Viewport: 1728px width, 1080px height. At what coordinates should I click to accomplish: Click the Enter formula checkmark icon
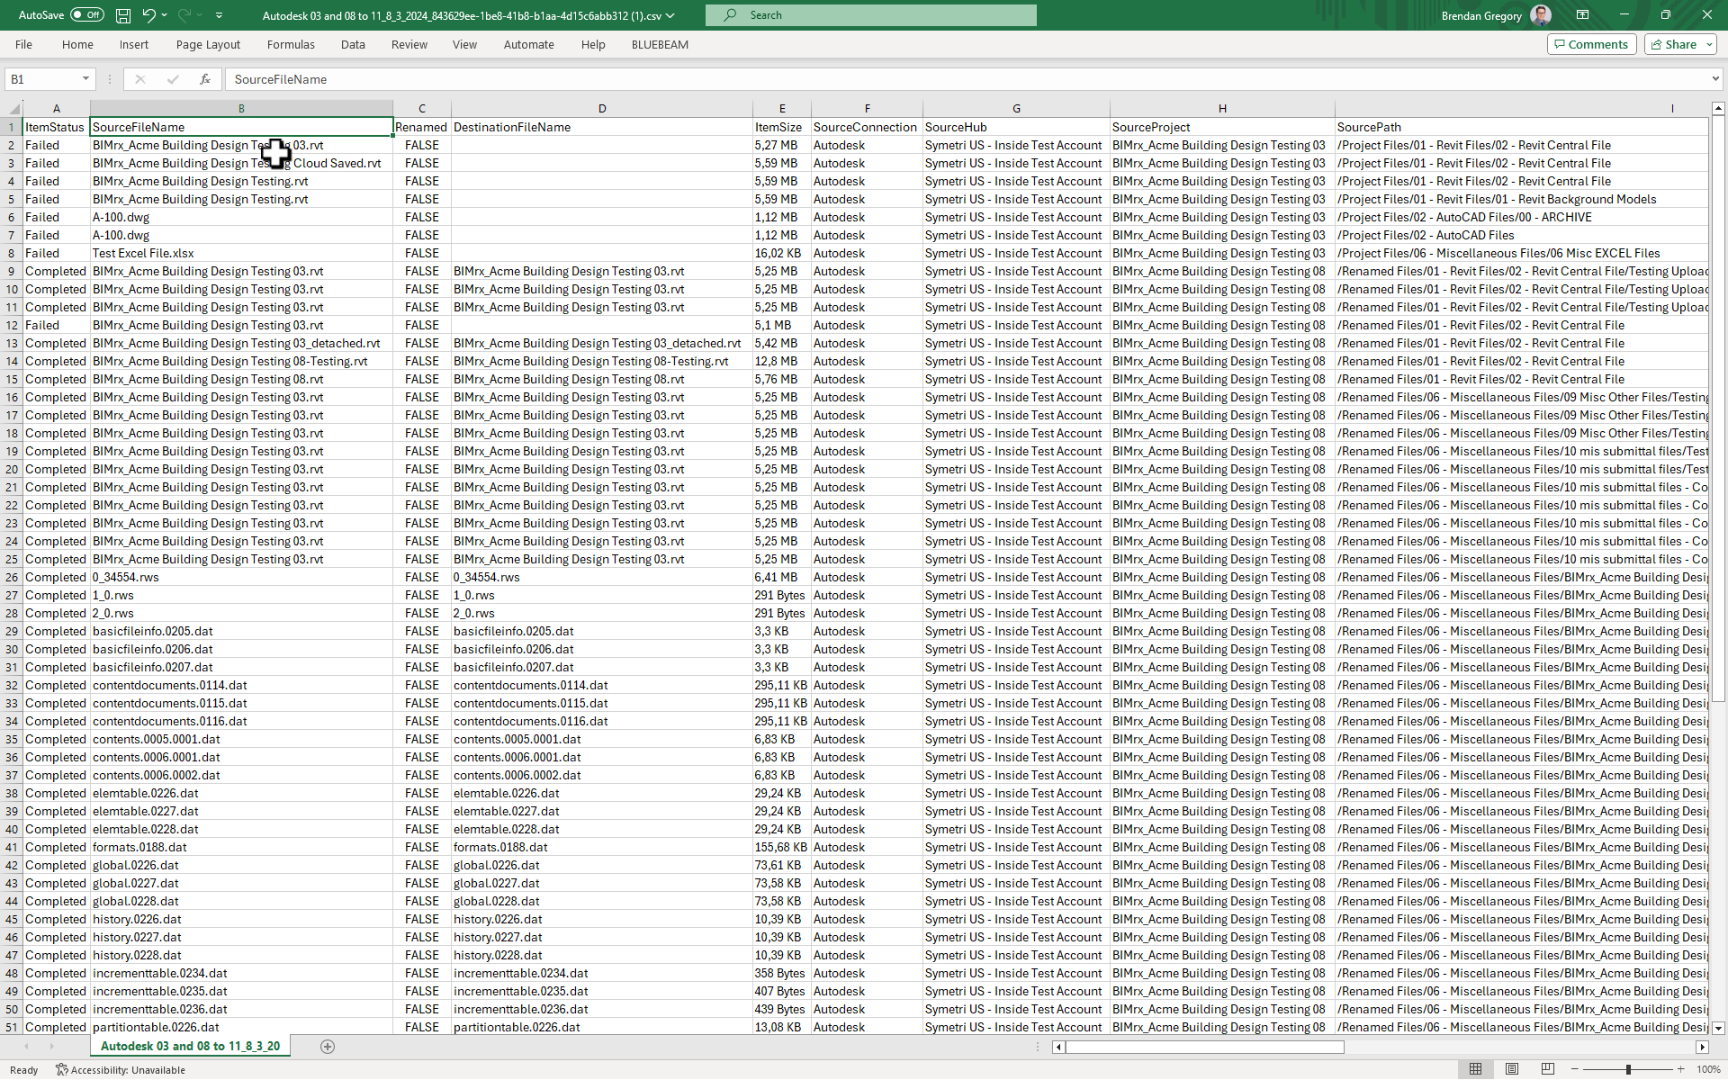[173, 79]
